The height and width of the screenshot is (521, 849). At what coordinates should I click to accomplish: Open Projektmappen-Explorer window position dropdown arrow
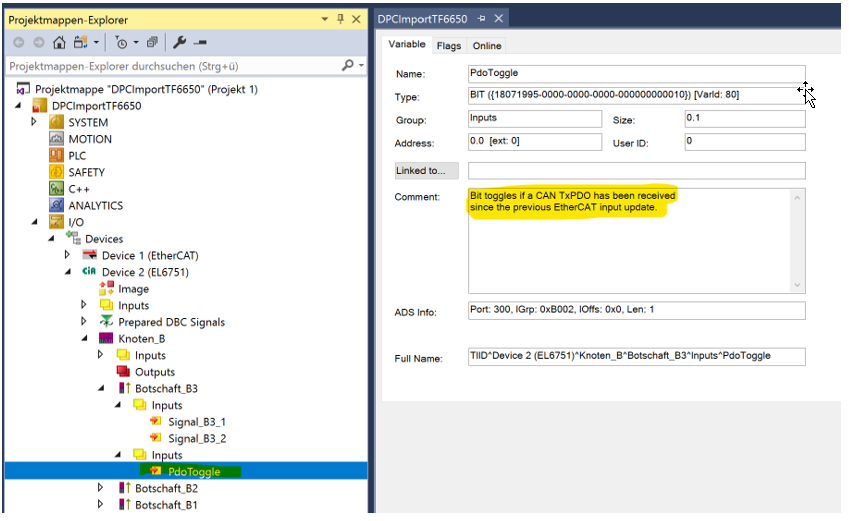(x=324, y=19)
